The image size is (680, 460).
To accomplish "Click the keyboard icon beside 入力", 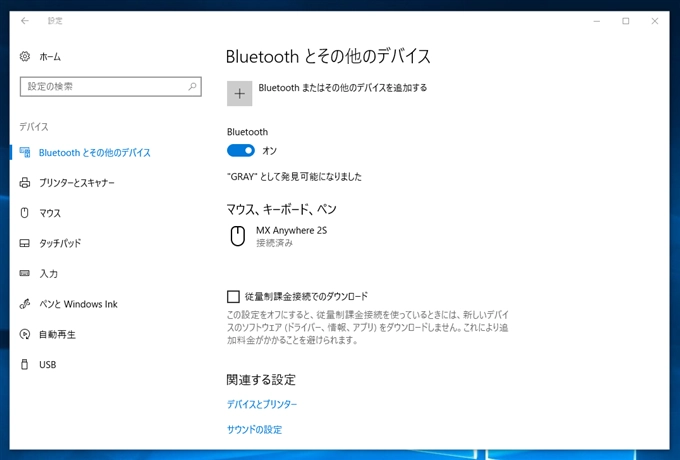I will (x=25, y=273).
